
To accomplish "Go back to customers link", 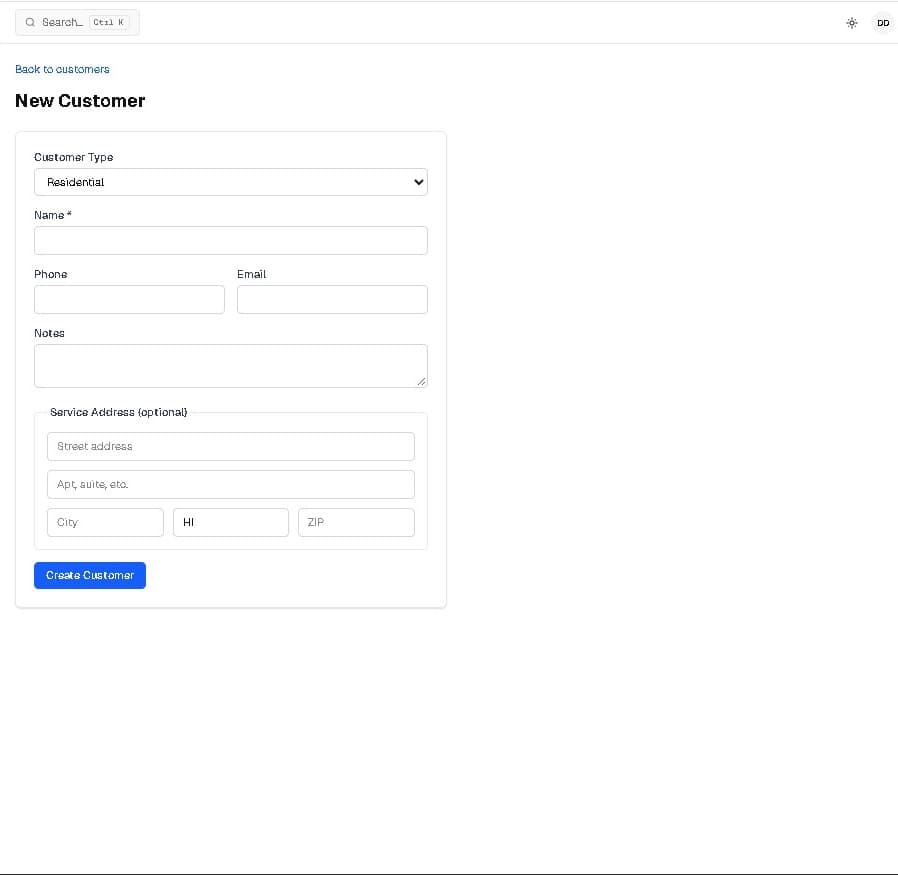I will pyautogui.click(x=62, y=69).
